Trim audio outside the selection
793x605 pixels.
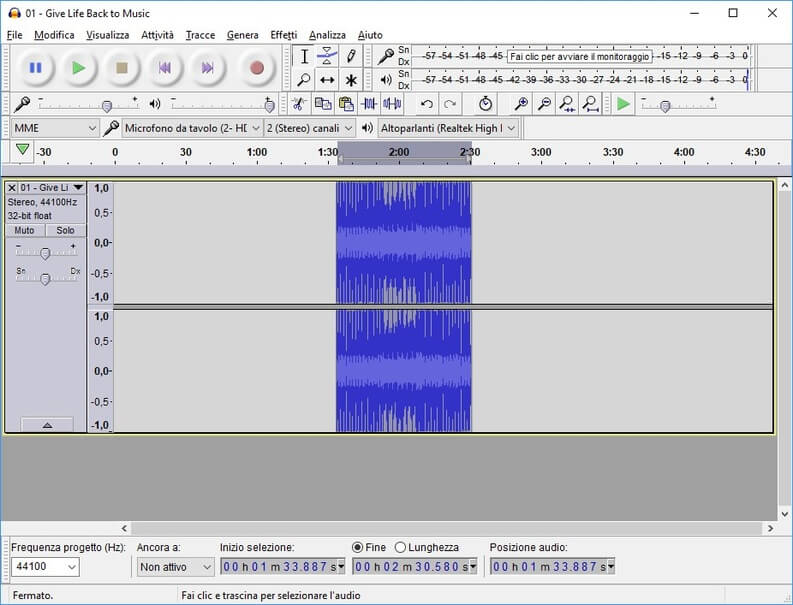coord(369,104)
